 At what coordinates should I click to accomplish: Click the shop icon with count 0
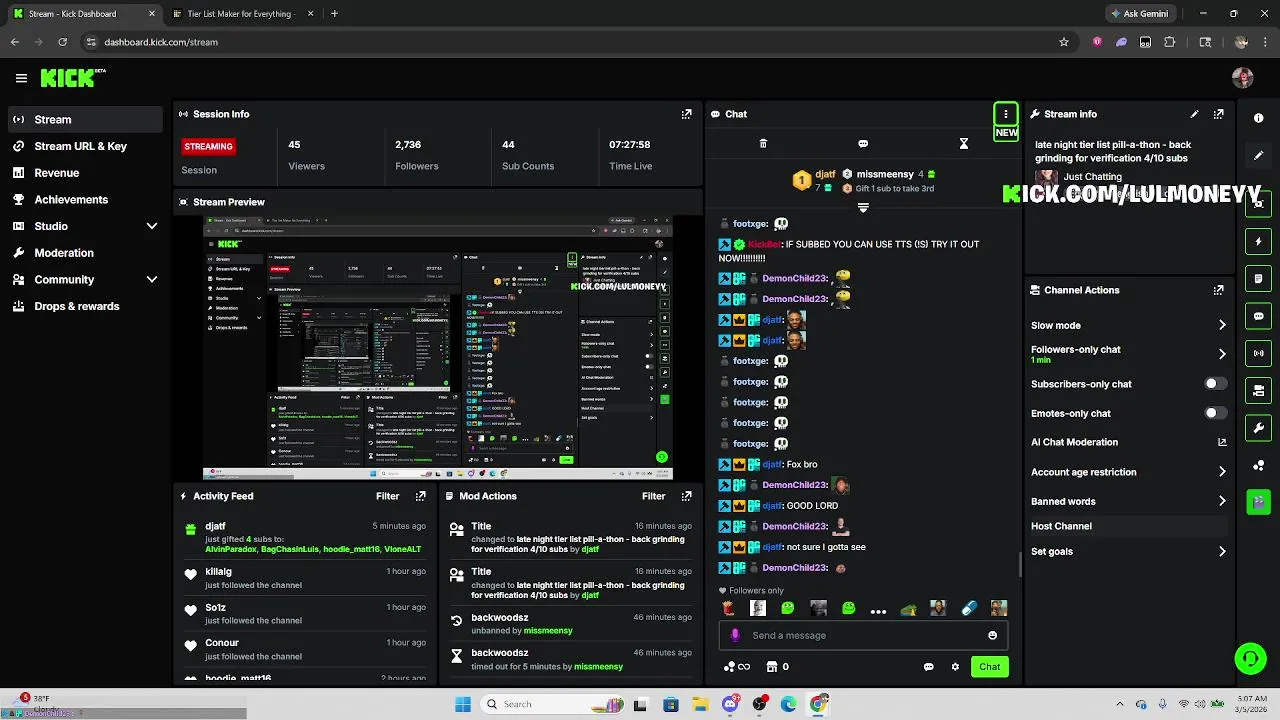click(x=778, y=667)
